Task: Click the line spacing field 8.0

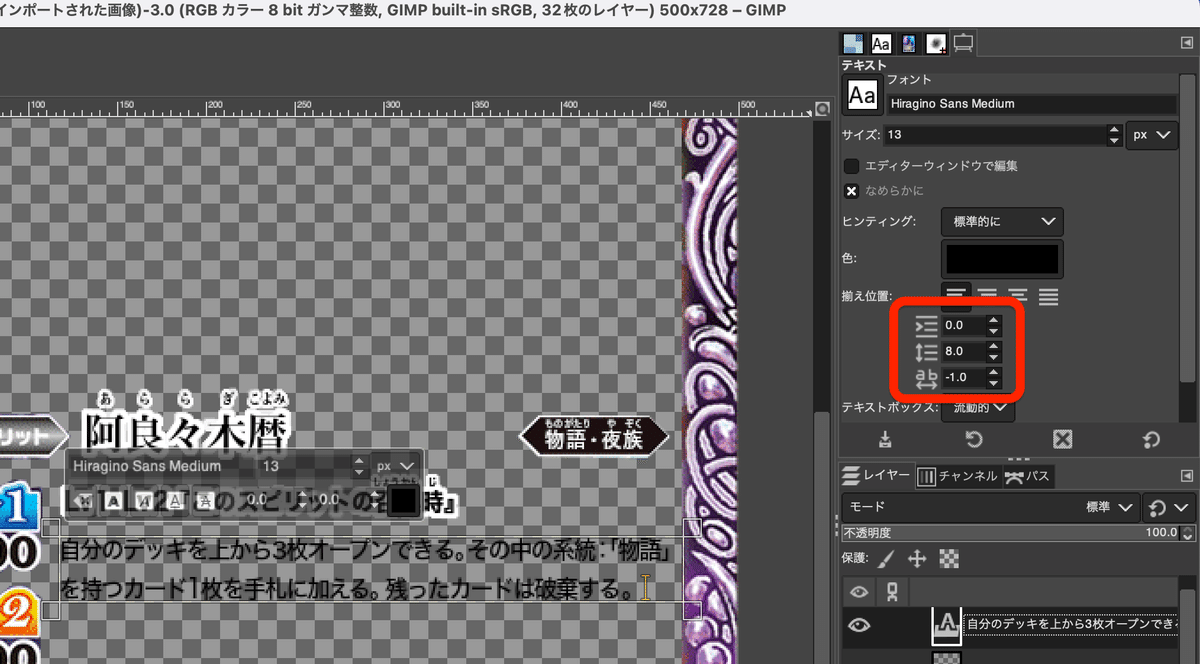Action: click(x=963, y=351)
